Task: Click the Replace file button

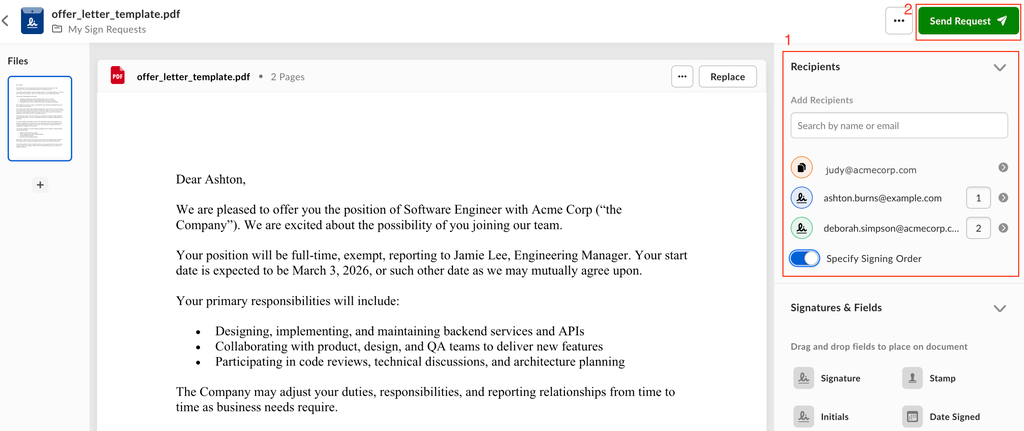Action: click(x=727, y=77)
